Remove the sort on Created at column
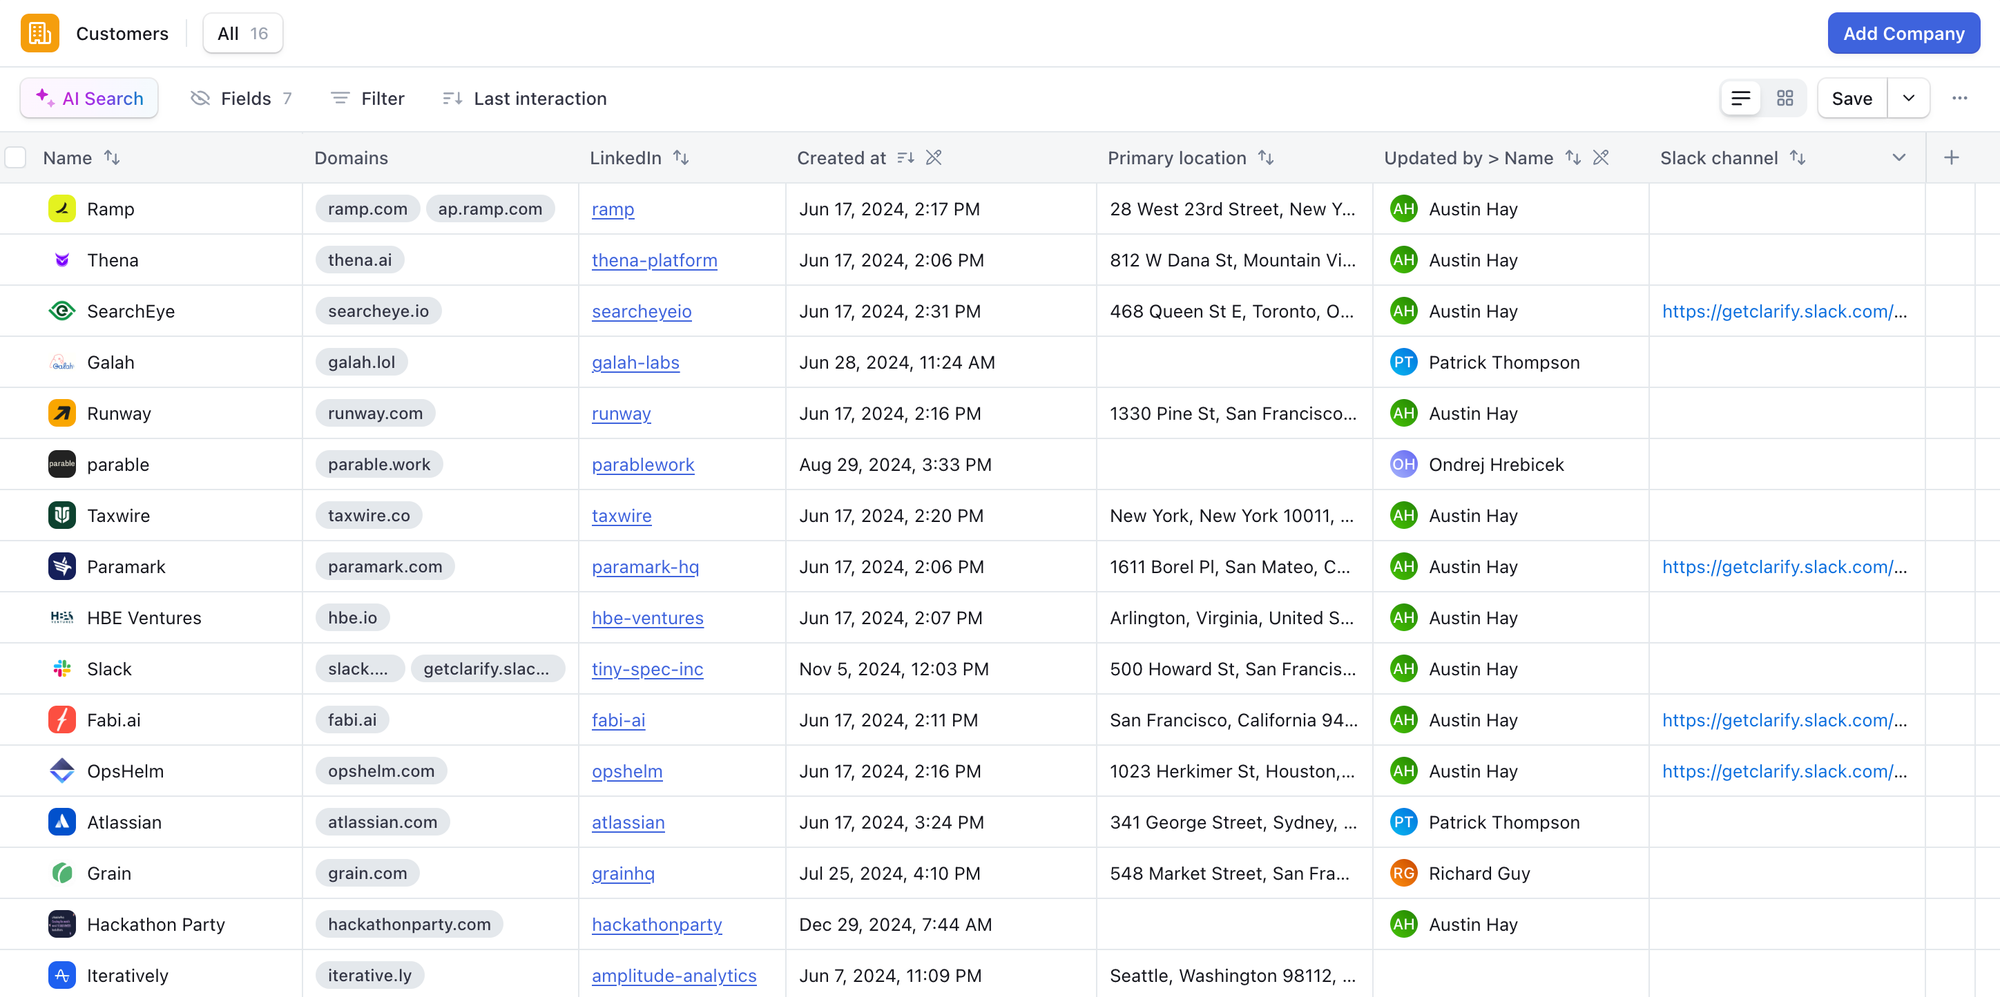Image resolution: width=2000 pixels, height=997 pixels. (934, 158)
